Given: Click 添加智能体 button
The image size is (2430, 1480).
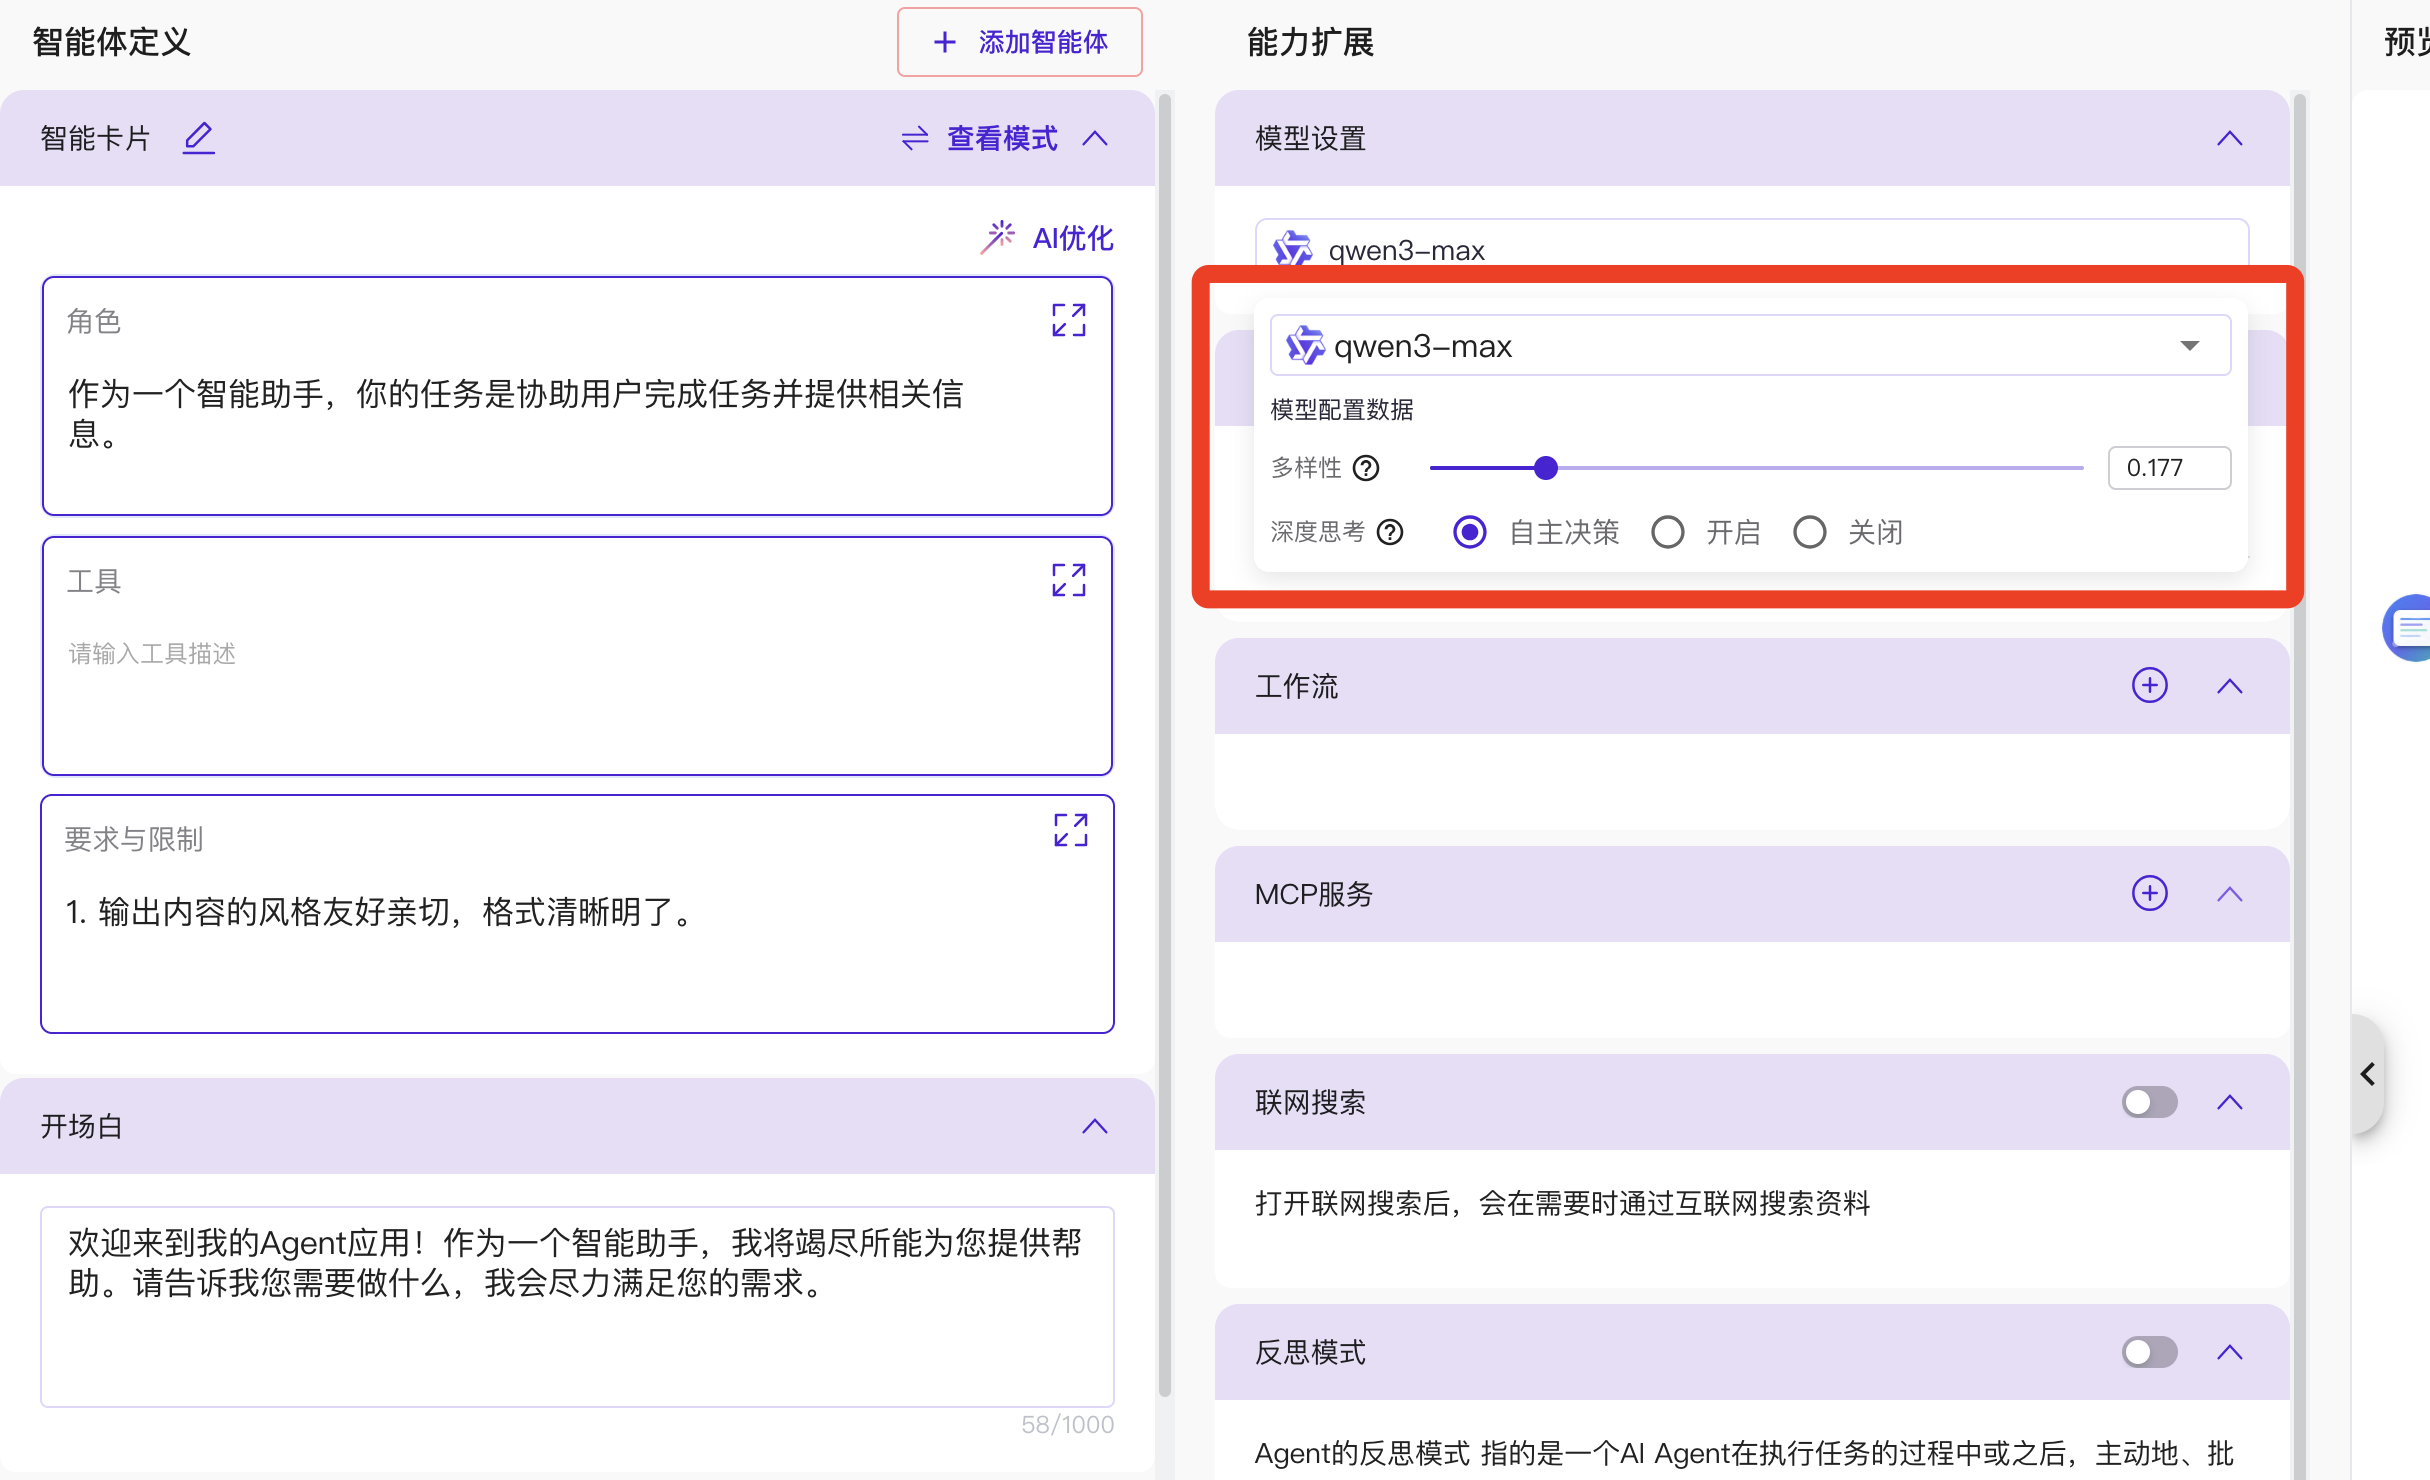Looking at the screenshot, I should point(1019,42).
